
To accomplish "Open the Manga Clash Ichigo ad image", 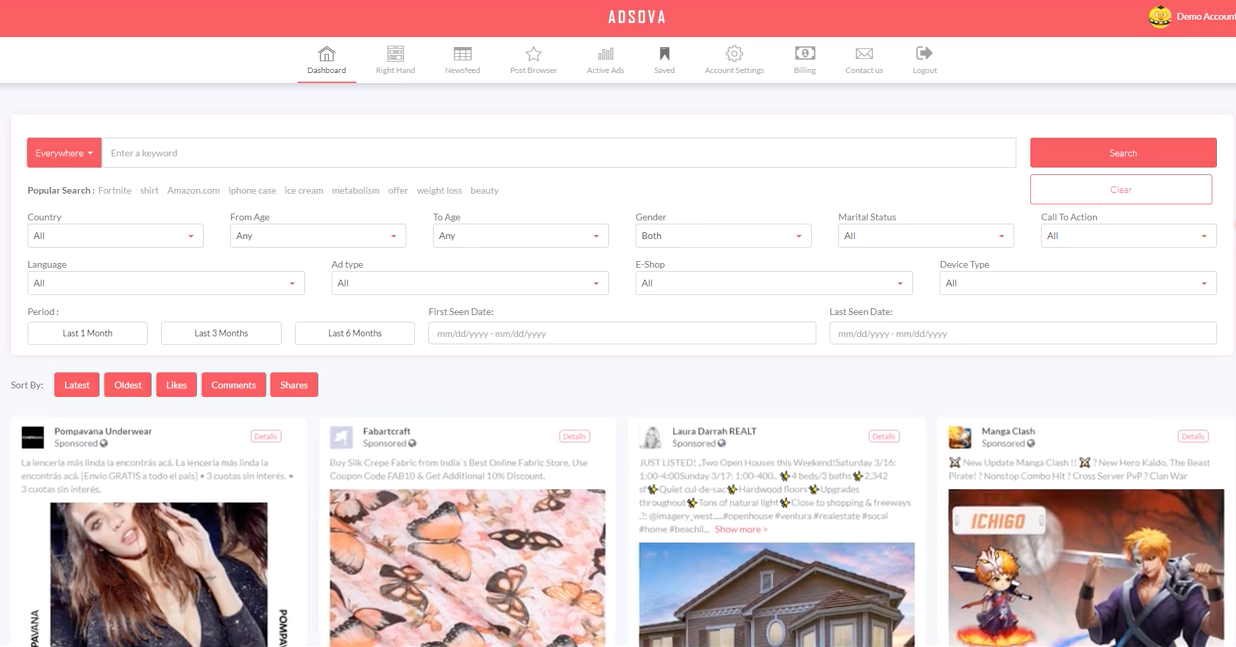I will click(1086, 568).
